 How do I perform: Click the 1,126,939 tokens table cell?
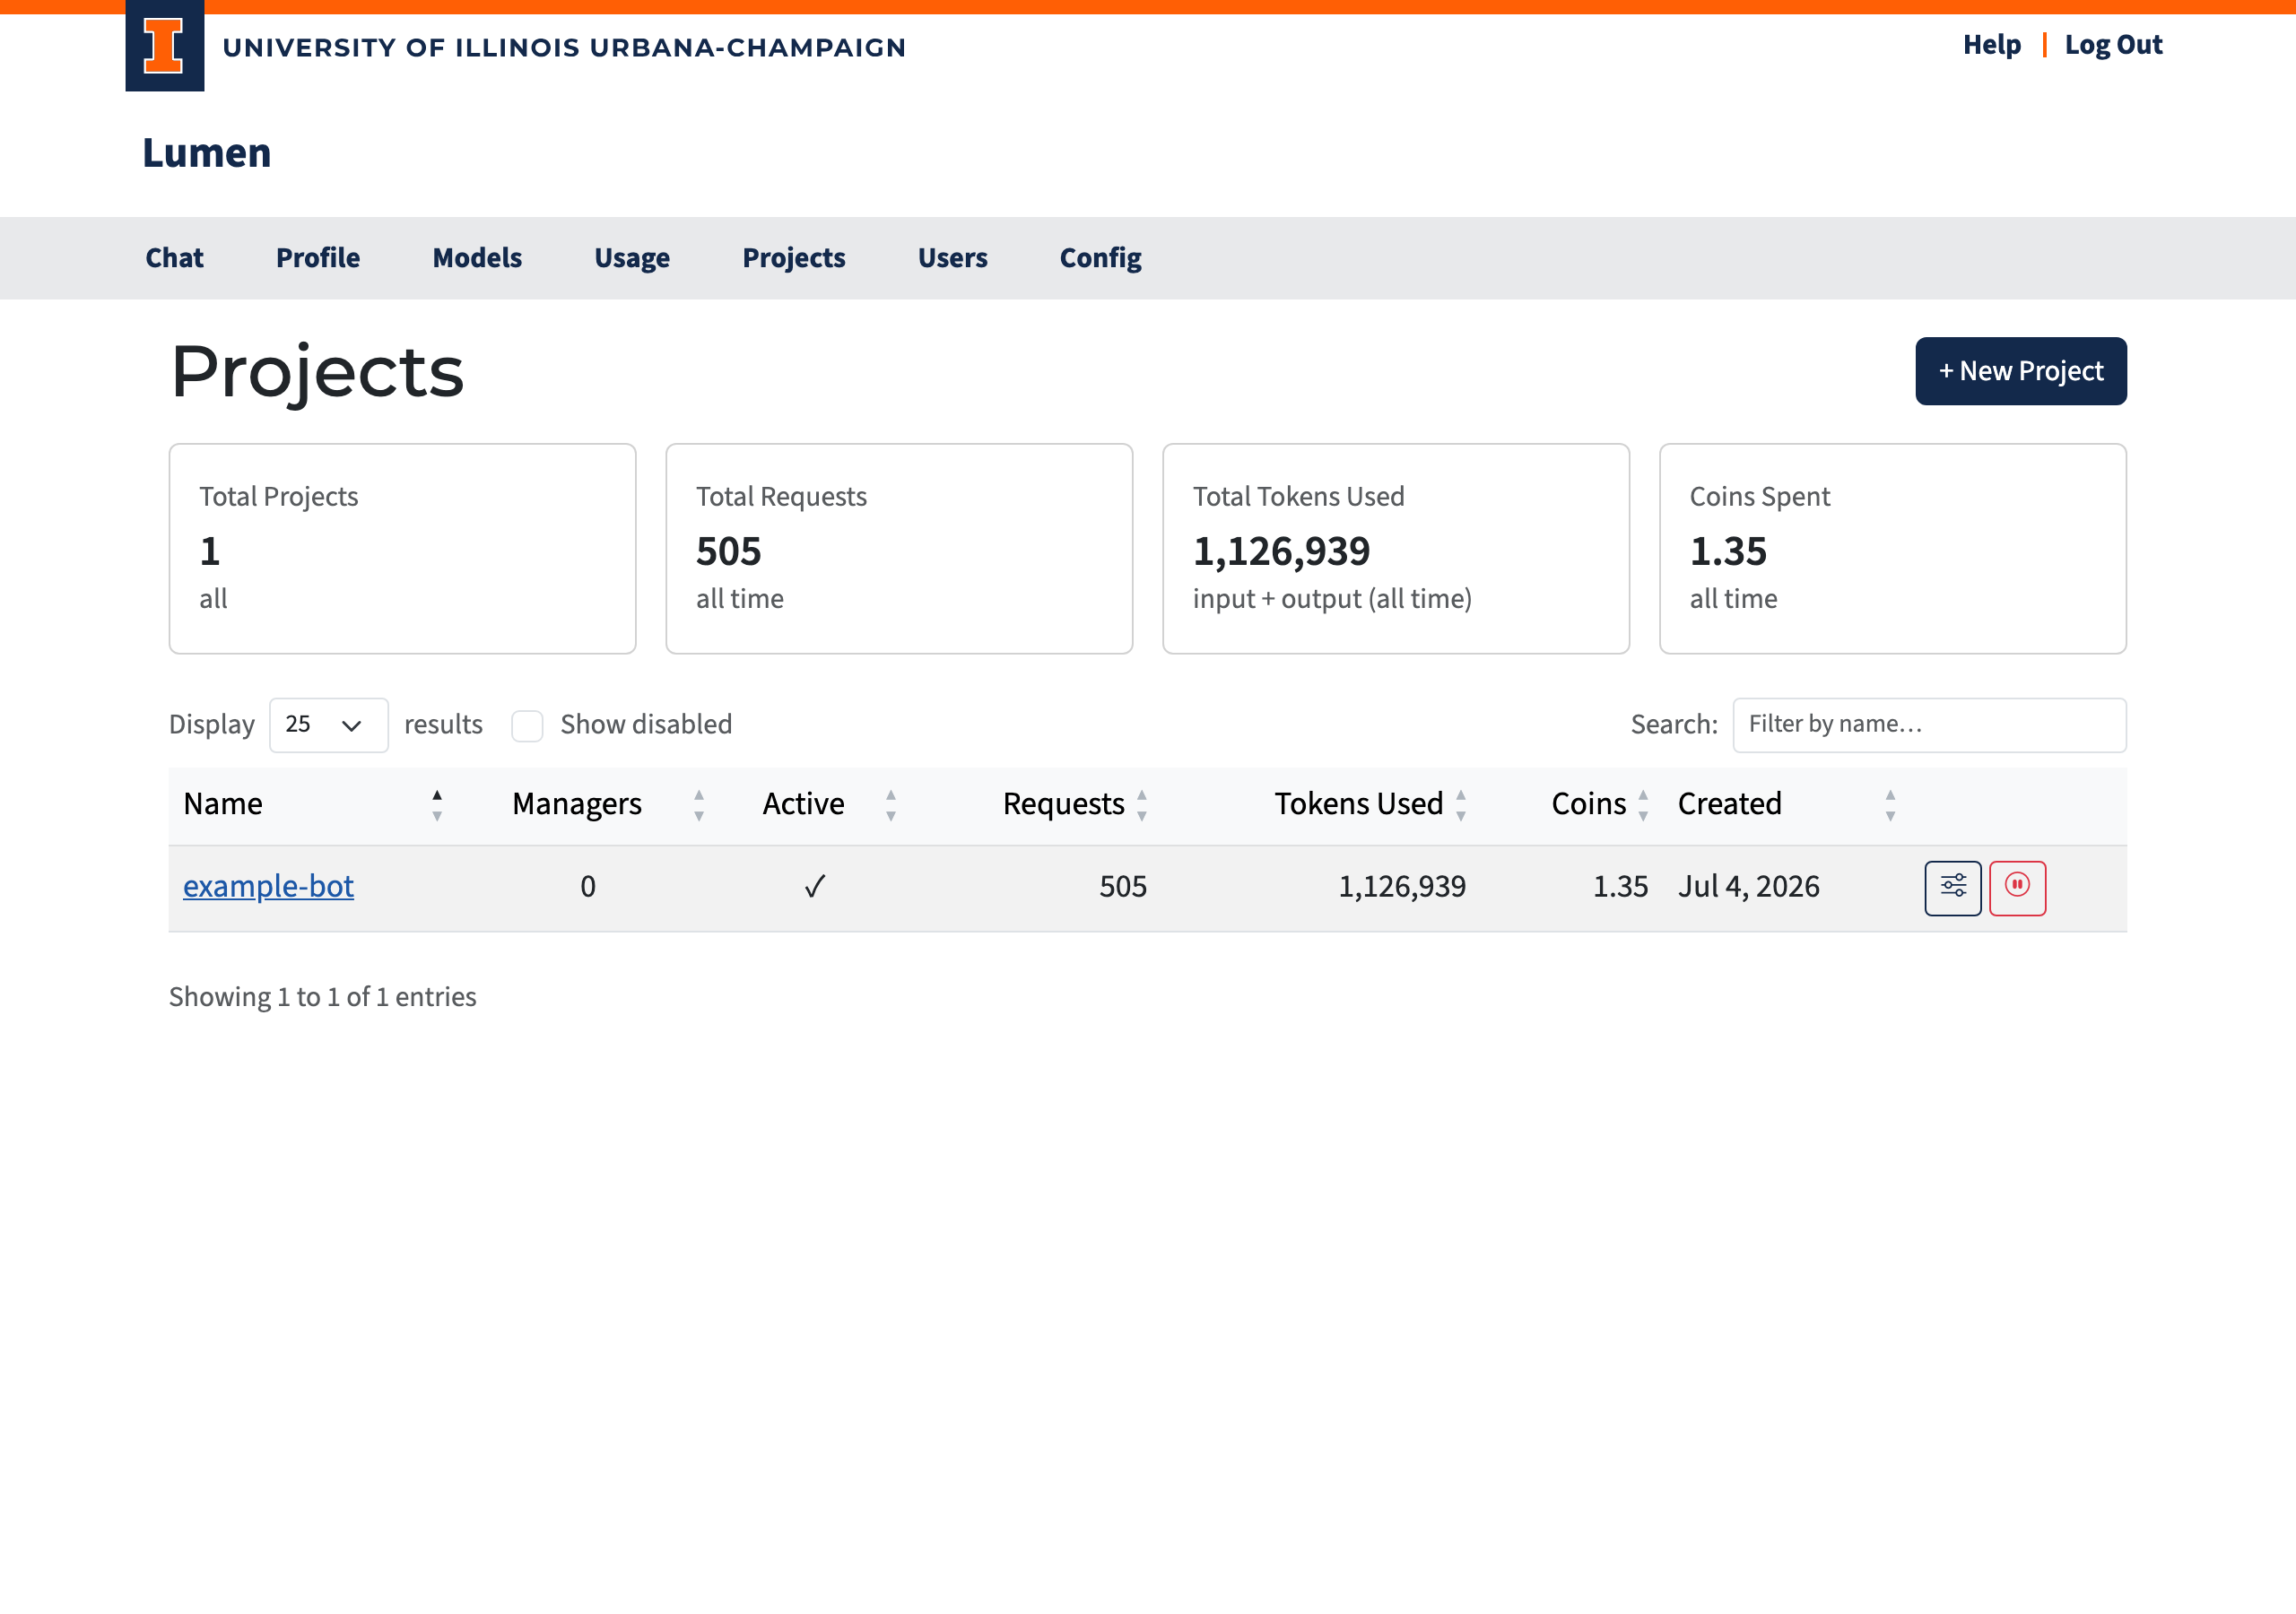coord(1402,887)
